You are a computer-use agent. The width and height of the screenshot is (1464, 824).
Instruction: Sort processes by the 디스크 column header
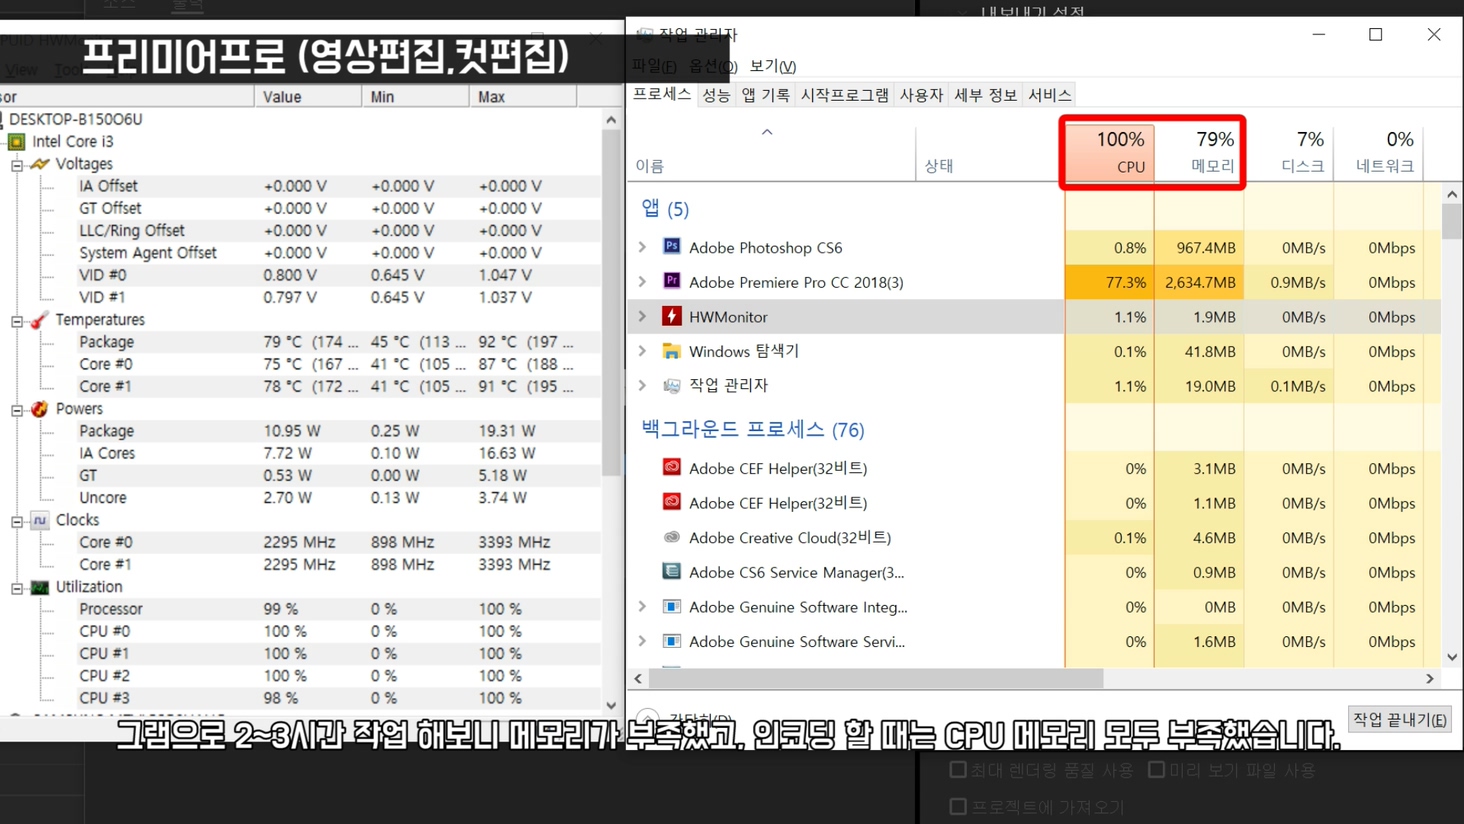1289,152
